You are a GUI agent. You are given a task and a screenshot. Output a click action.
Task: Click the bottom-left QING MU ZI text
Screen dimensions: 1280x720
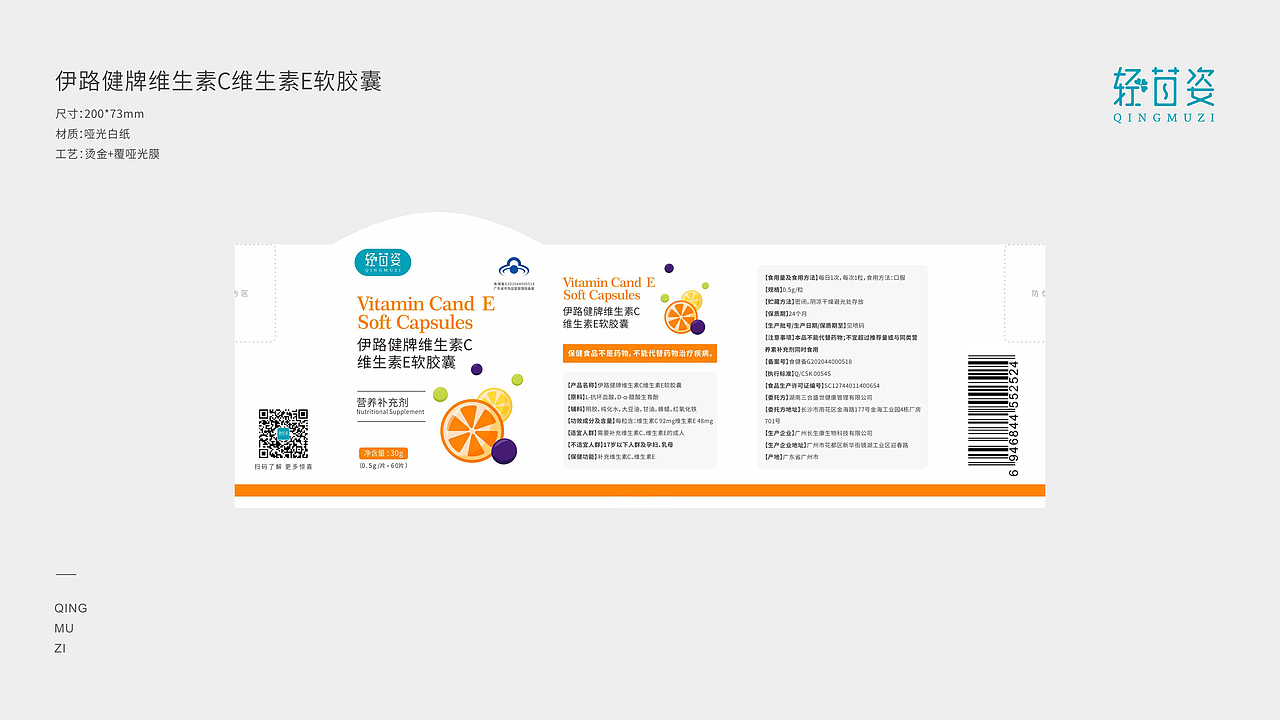pos(71,628)
